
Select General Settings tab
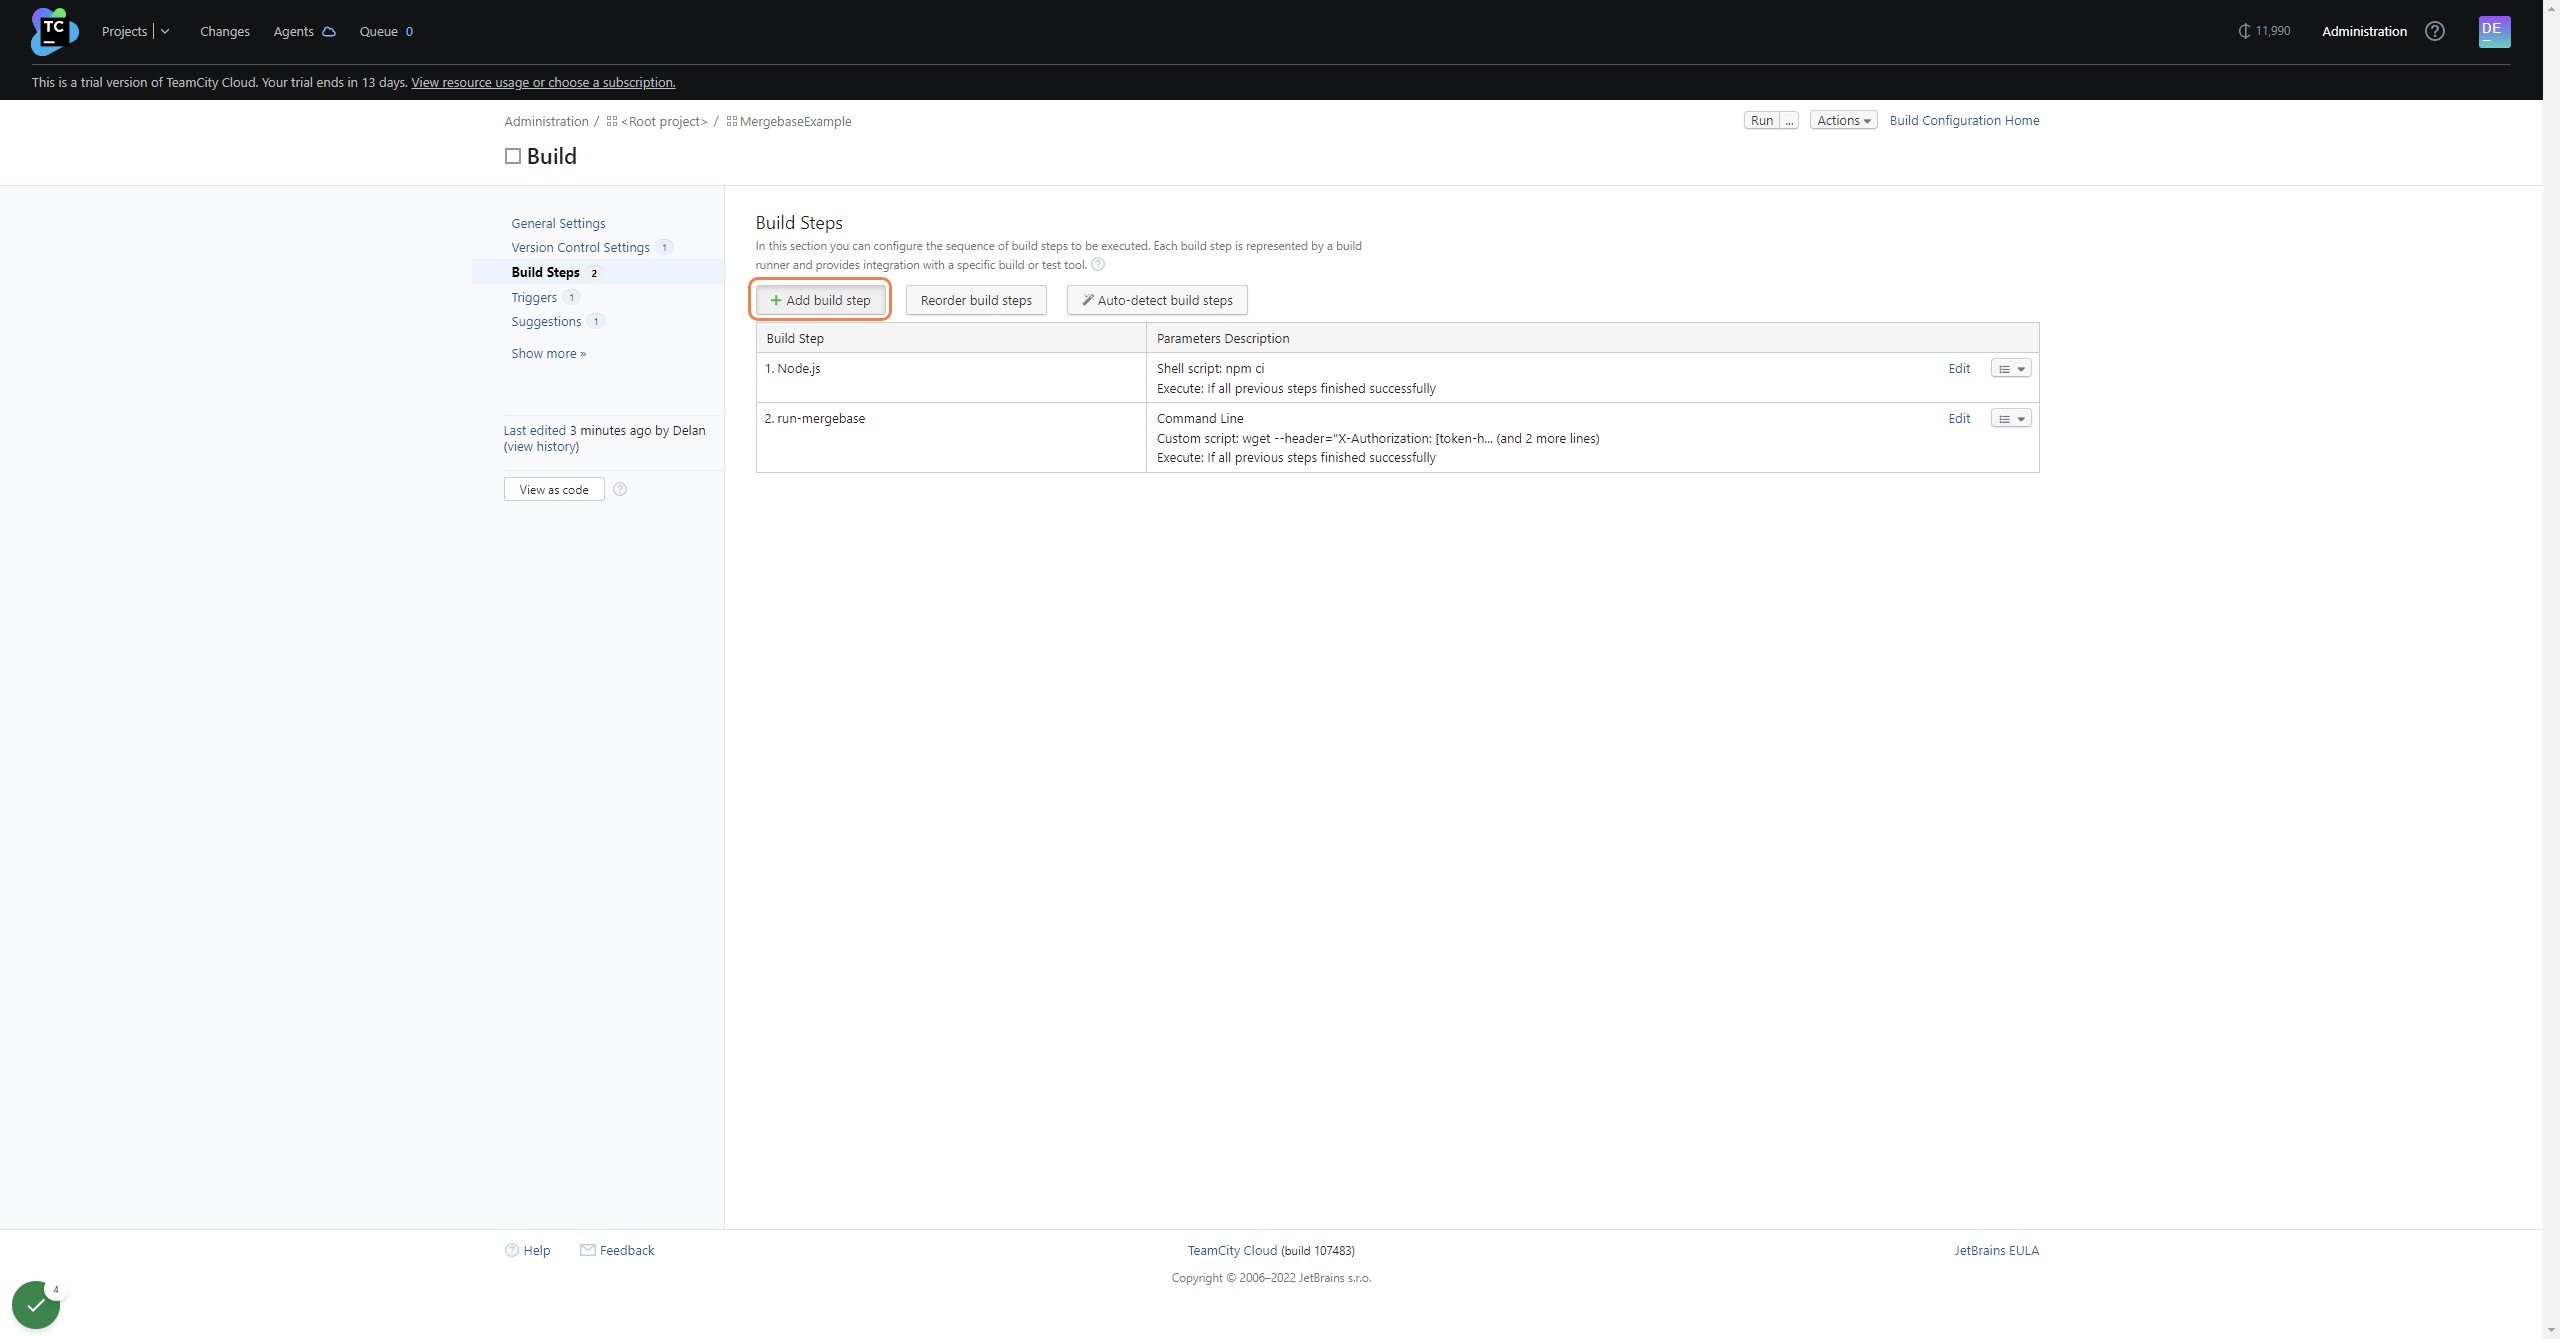pyautogui.click(x=558, y=223)
